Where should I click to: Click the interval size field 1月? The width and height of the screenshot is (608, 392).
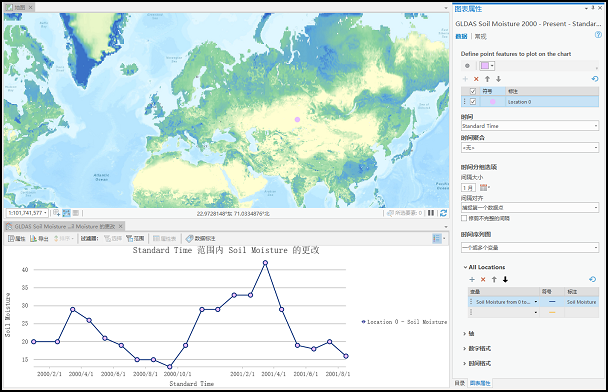(x=468, y=188)
